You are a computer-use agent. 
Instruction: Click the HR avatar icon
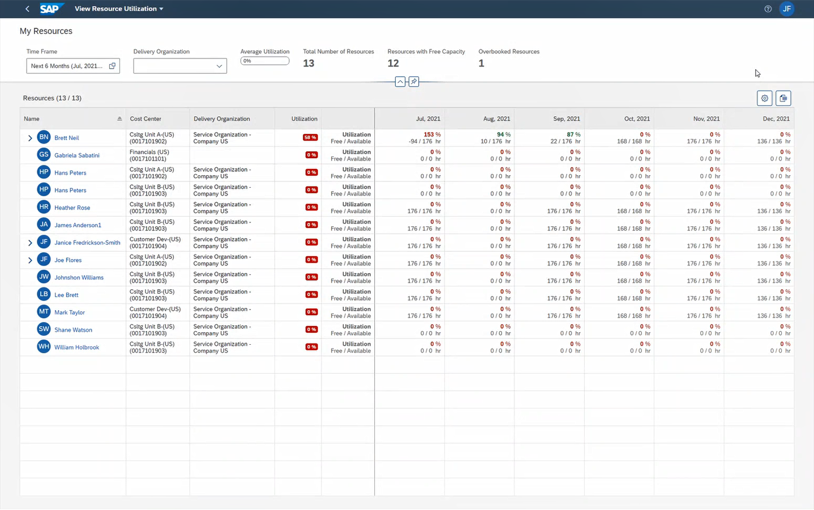(44, 207)
